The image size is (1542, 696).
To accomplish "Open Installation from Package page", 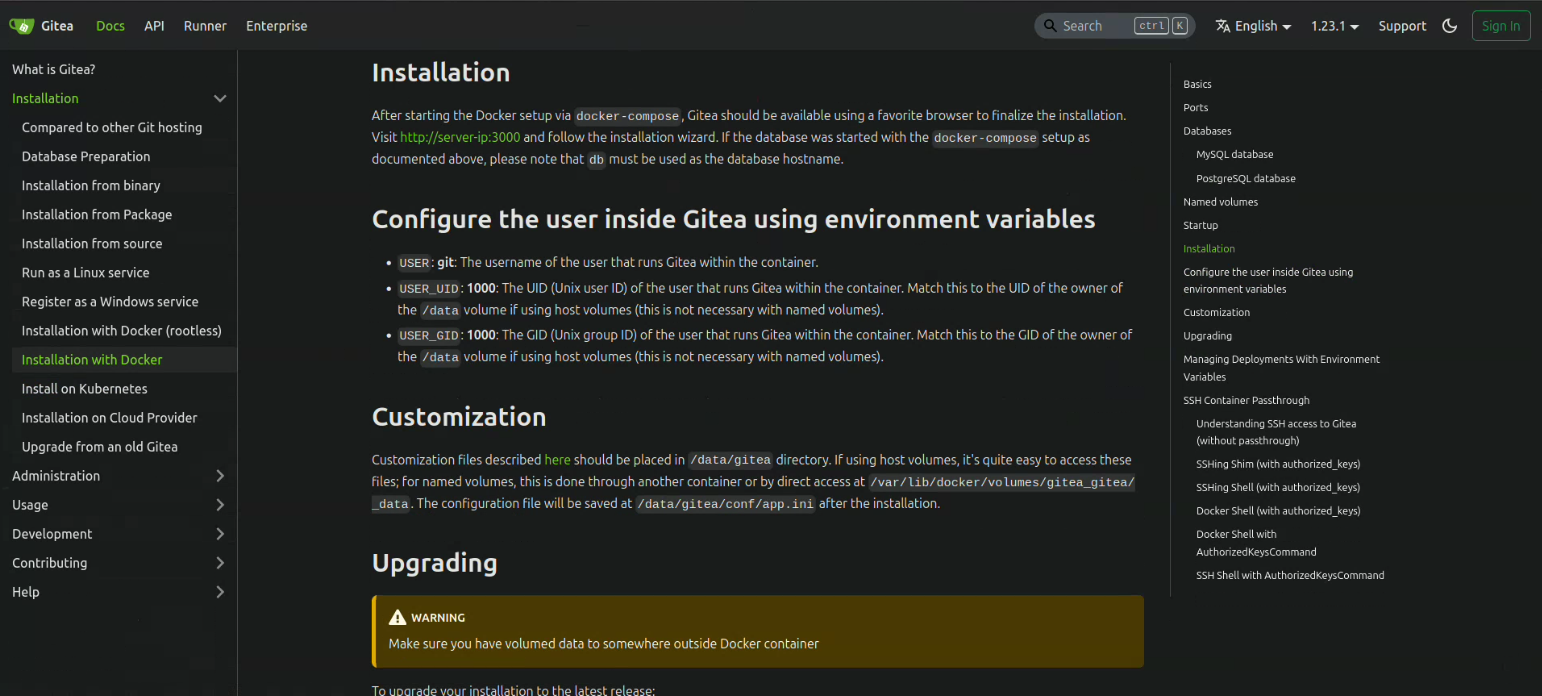I will (97, 214).
